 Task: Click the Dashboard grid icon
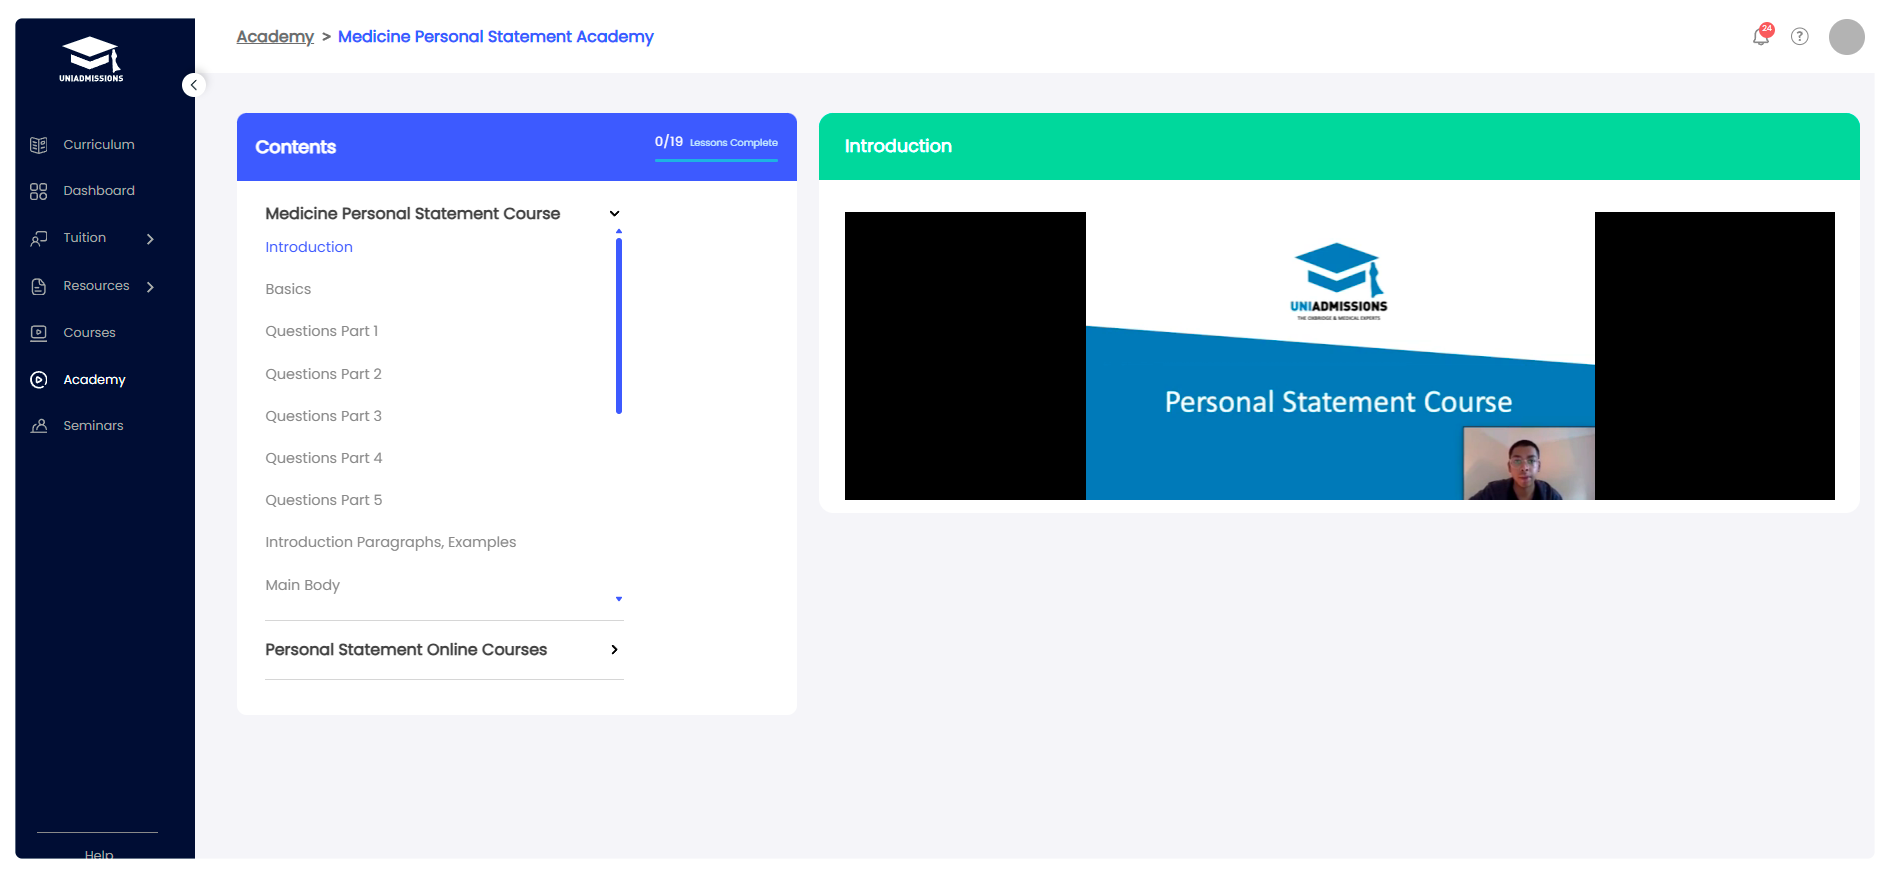[x=39, y=191]
